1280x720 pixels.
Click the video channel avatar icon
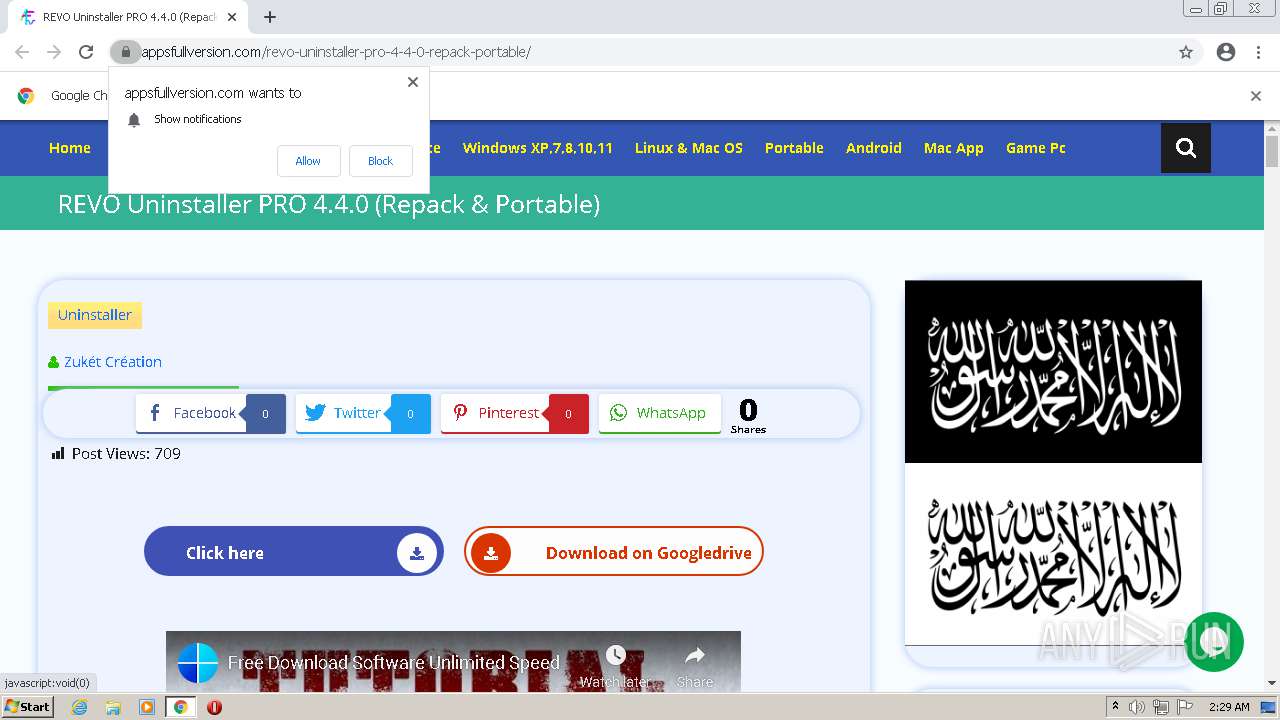pyautogui.click(x=198, y=663)
